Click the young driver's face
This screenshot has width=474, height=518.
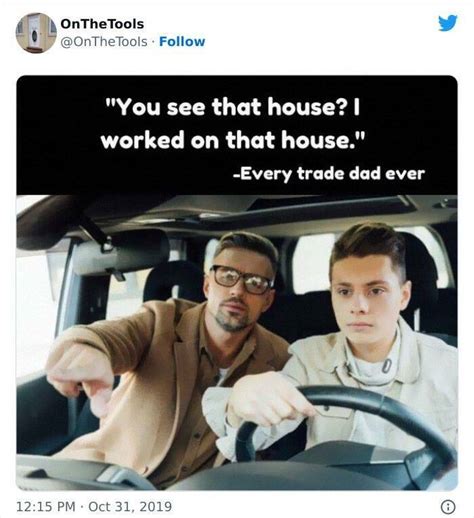coord(367,298)
